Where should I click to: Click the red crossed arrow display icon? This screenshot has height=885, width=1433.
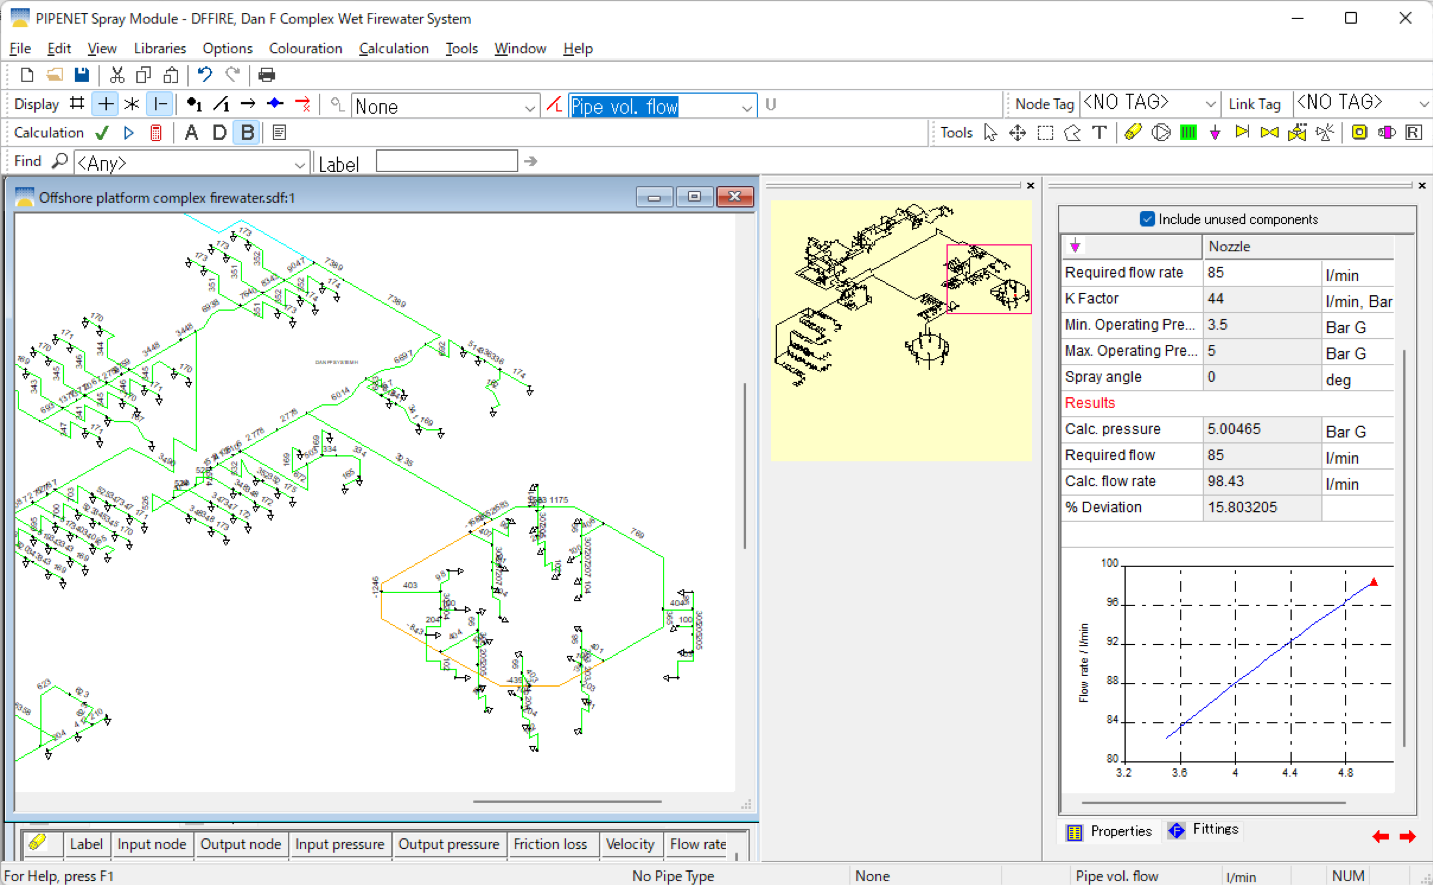(x=303, y=104)
